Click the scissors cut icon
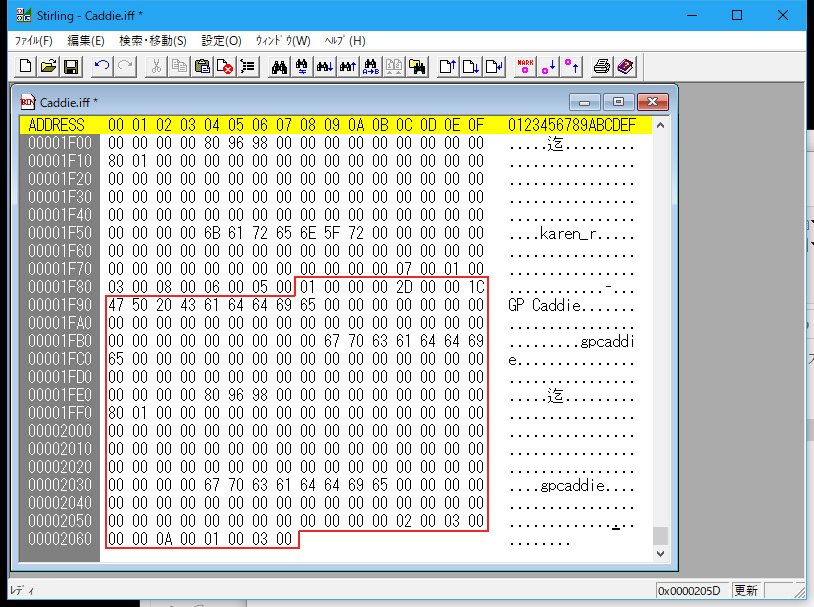Viewport: 814px width, 607px height. pos(156,66)
